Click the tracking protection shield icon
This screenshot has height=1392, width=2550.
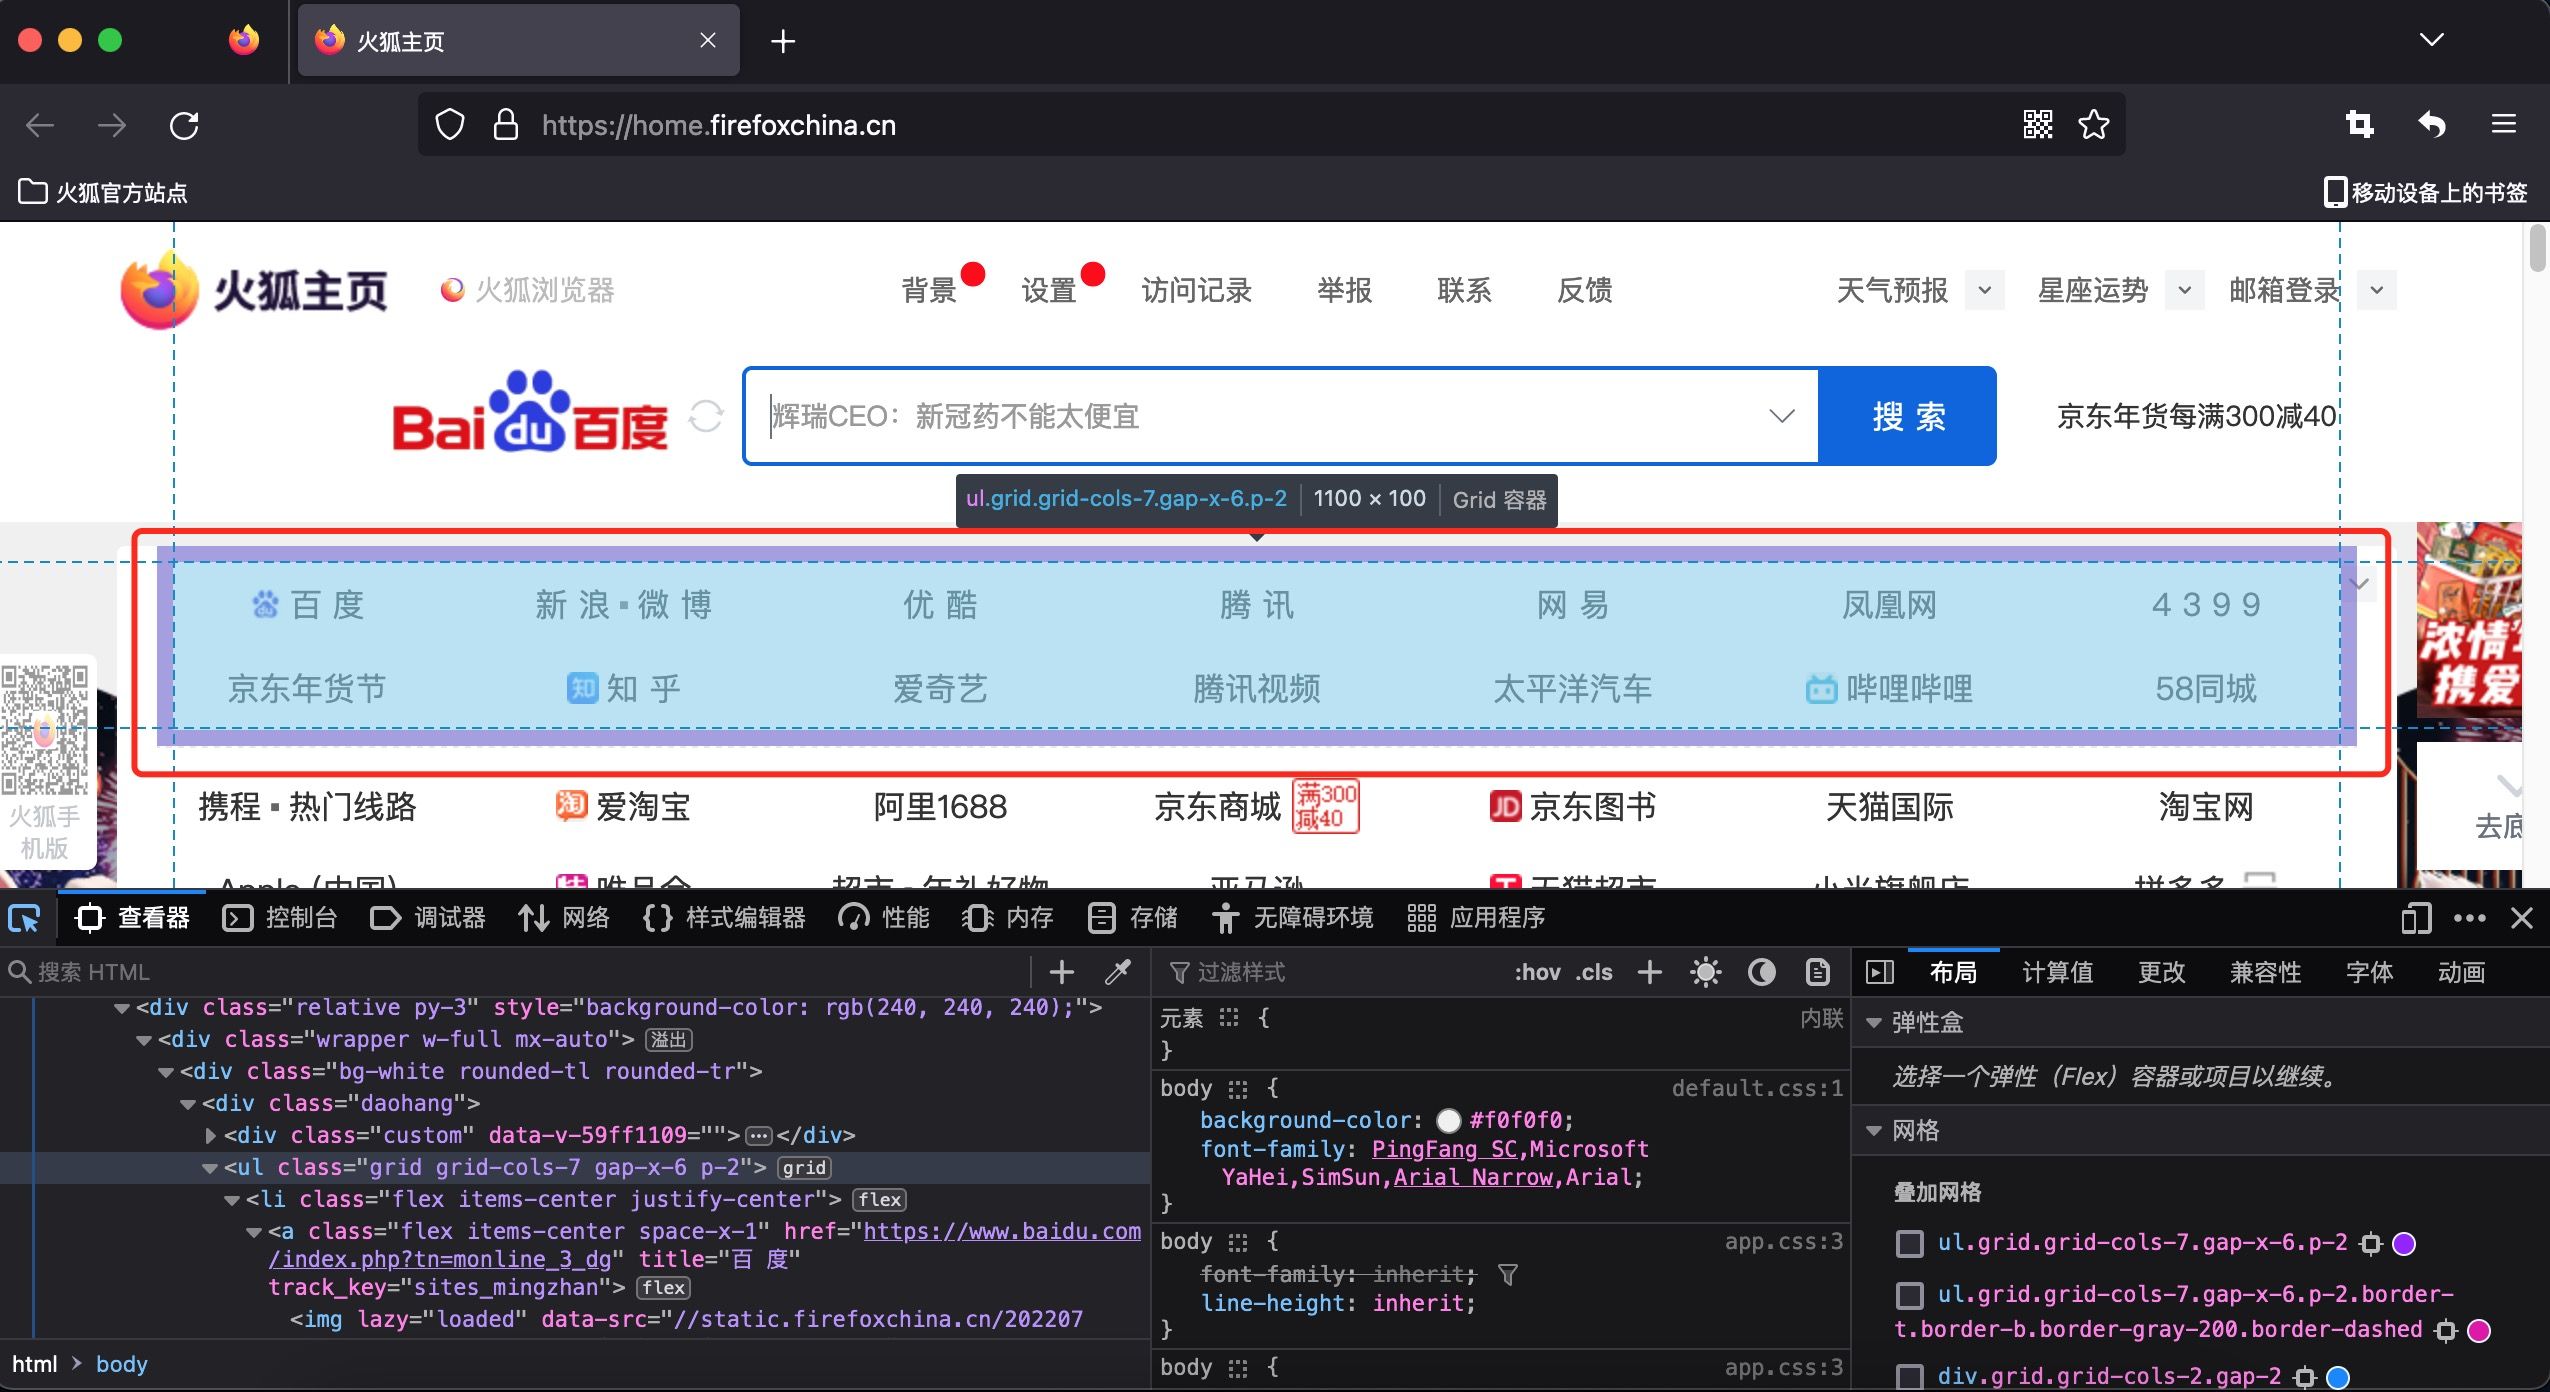450,125
